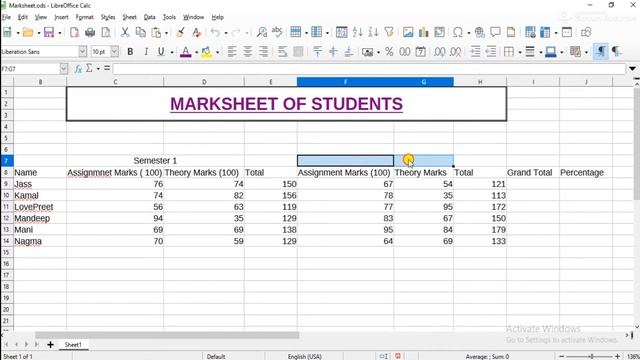This screenshot has width=640, height=360.
Task: Sort descending toolbar icon
Action: point(373,32)
